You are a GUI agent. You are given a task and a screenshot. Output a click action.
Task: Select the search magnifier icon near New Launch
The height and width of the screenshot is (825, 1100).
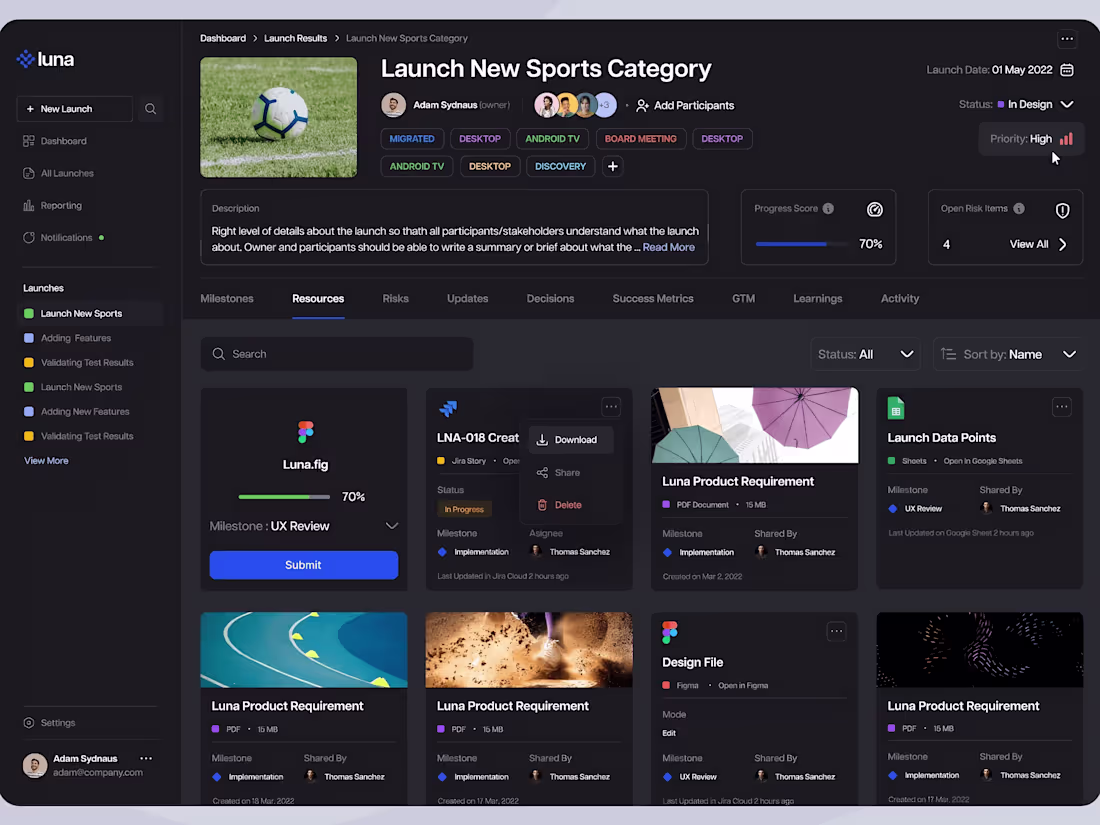point(150,108)
